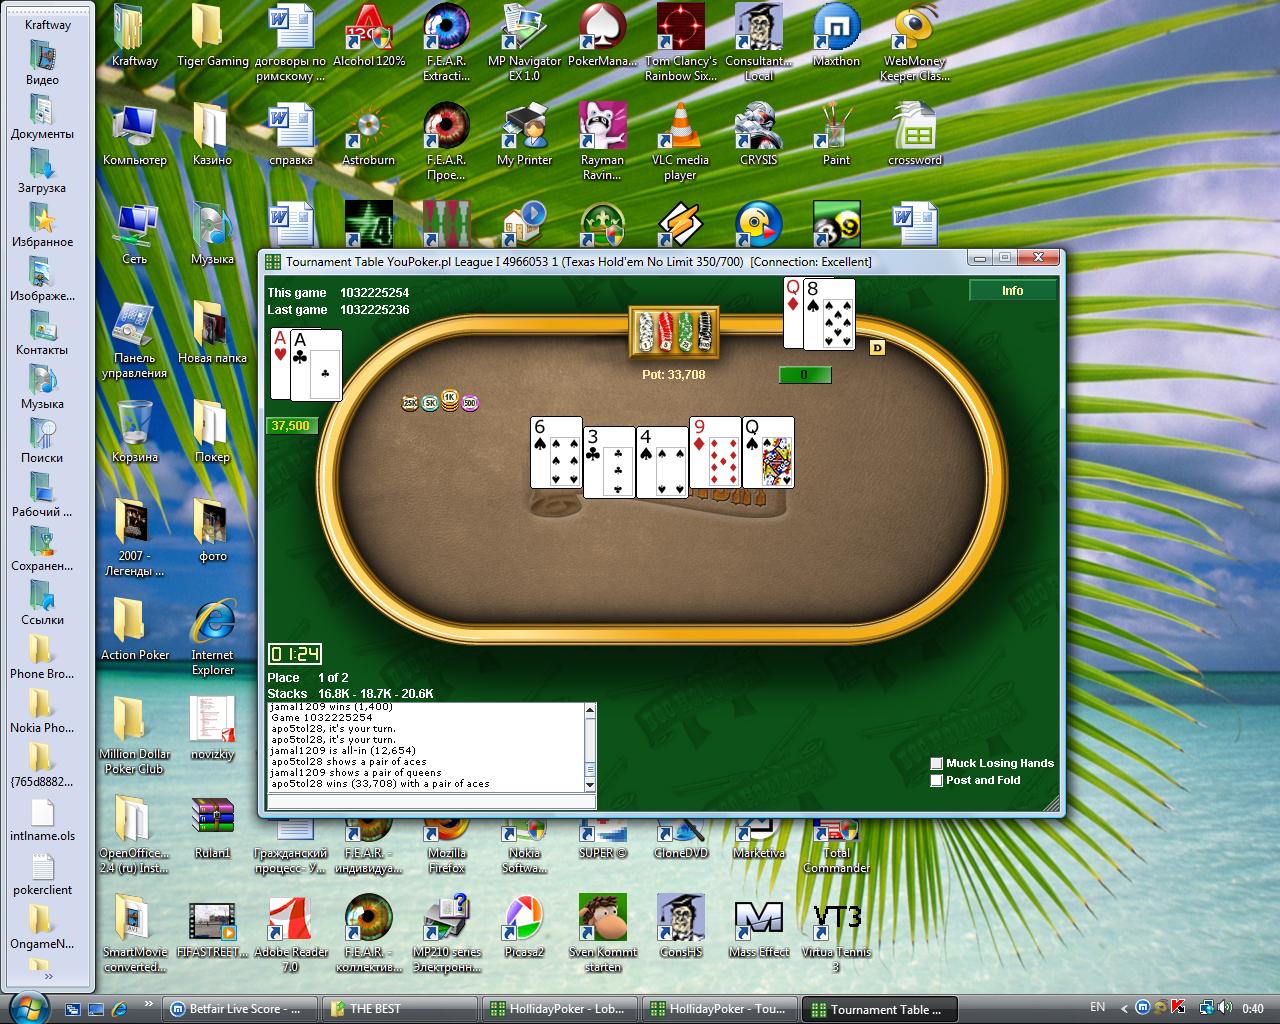Open the Virtua Tennis 3 shortcut
The height and width of the screenshot is (1024, 1280).
point(836,934)
